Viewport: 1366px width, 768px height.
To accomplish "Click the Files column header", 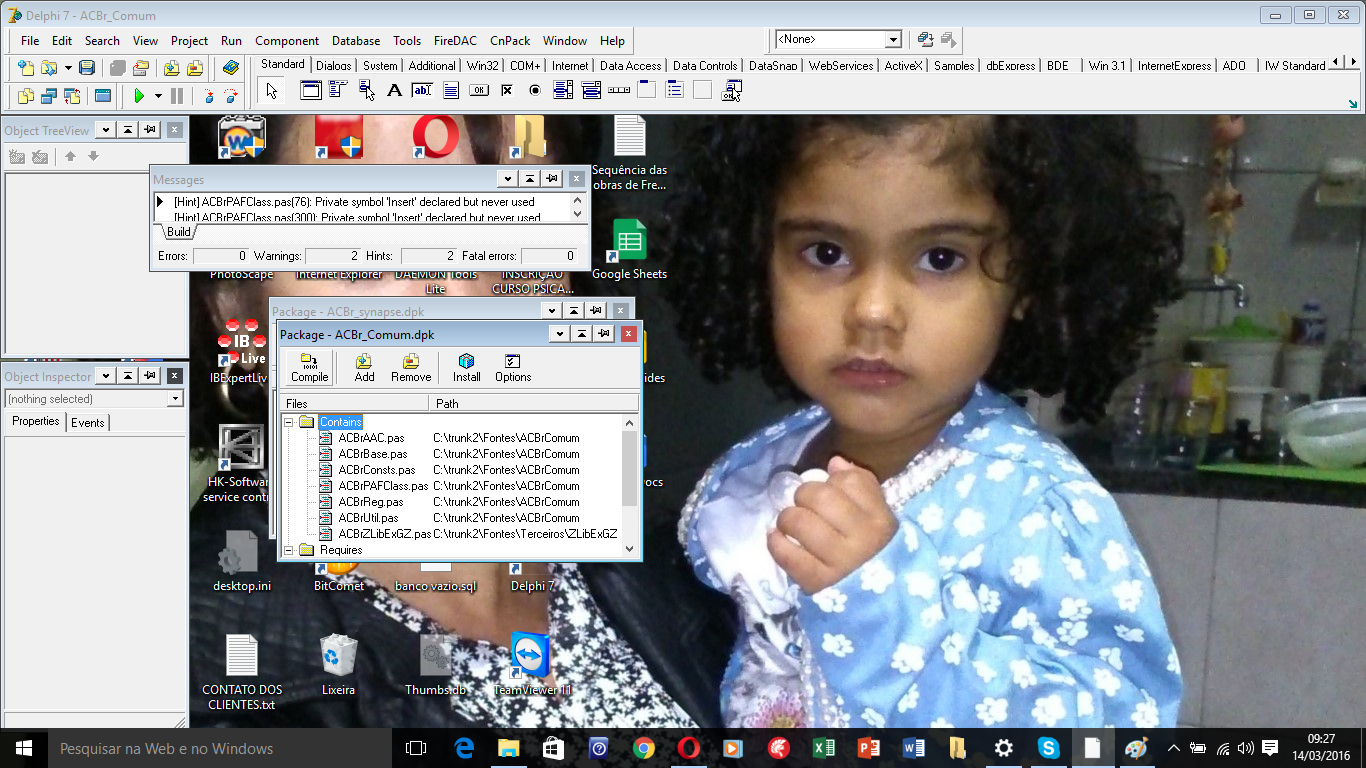I will (356, 403).
